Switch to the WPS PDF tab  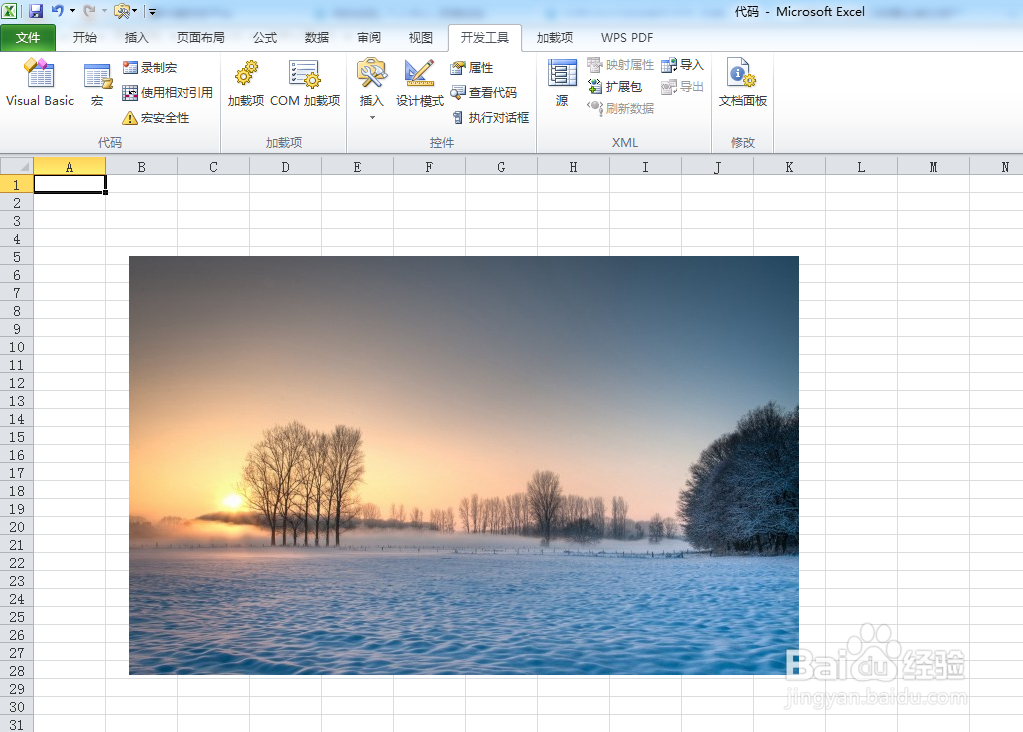[x=627, y=38]
